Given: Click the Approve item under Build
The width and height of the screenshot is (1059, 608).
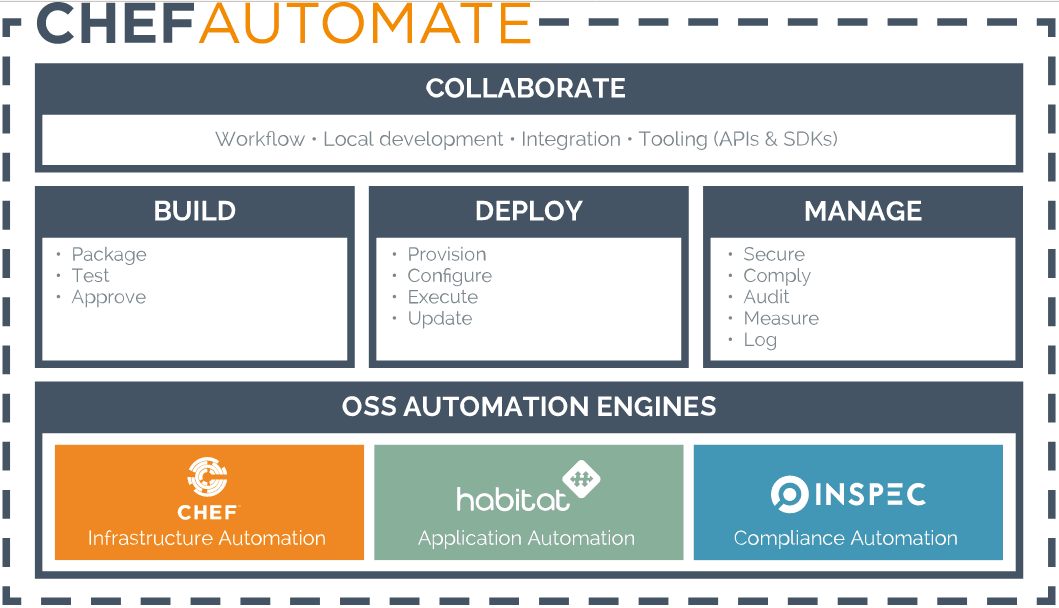Looking at the screenshot, I should click(109, 297).
